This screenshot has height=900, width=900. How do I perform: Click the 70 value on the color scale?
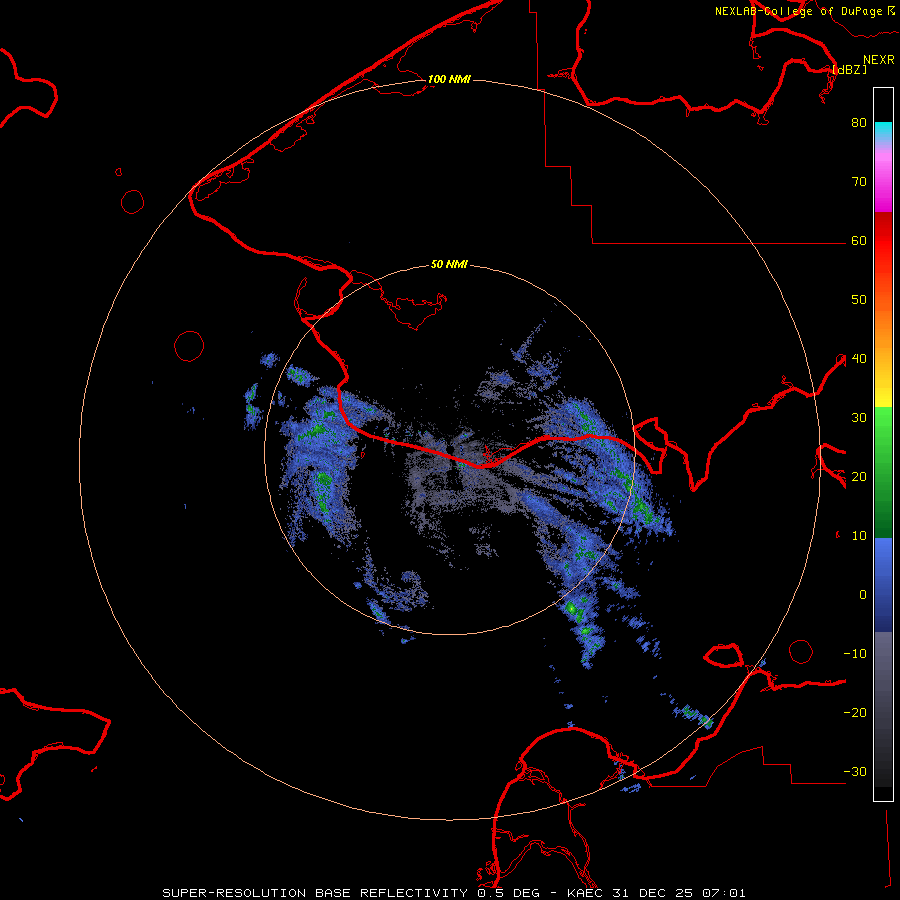pos(859,181)
